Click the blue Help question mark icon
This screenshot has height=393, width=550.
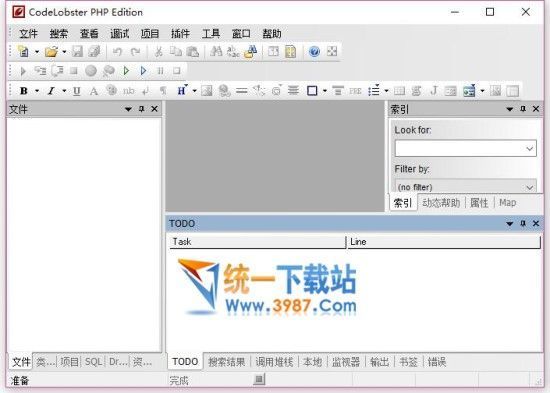314,52
